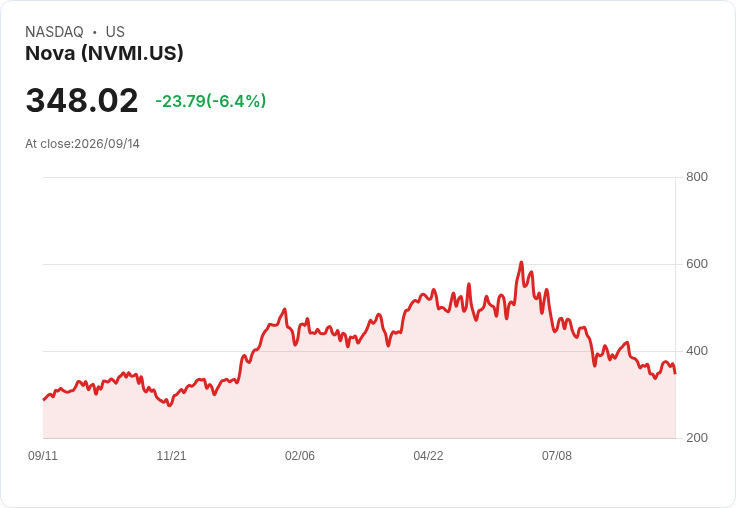This screenshot has width=736, height=508.
Task: Click the At close:2026/09/14 timestamp
Action: point(83,144)
